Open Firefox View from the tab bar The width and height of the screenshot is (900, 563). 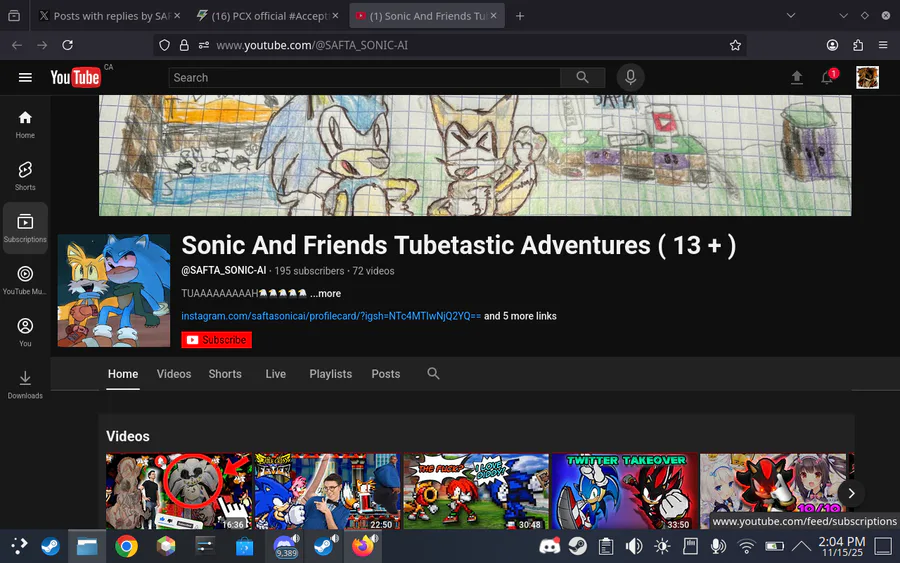click(x=14, y=16)
